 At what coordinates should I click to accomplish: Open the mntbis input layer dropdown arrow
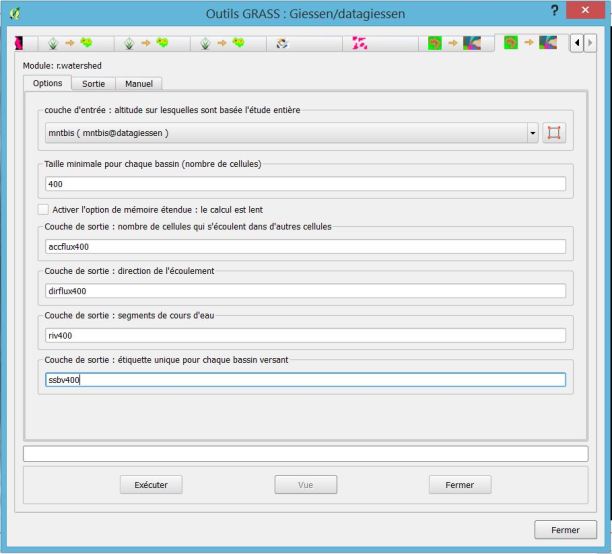click(532, 133)
